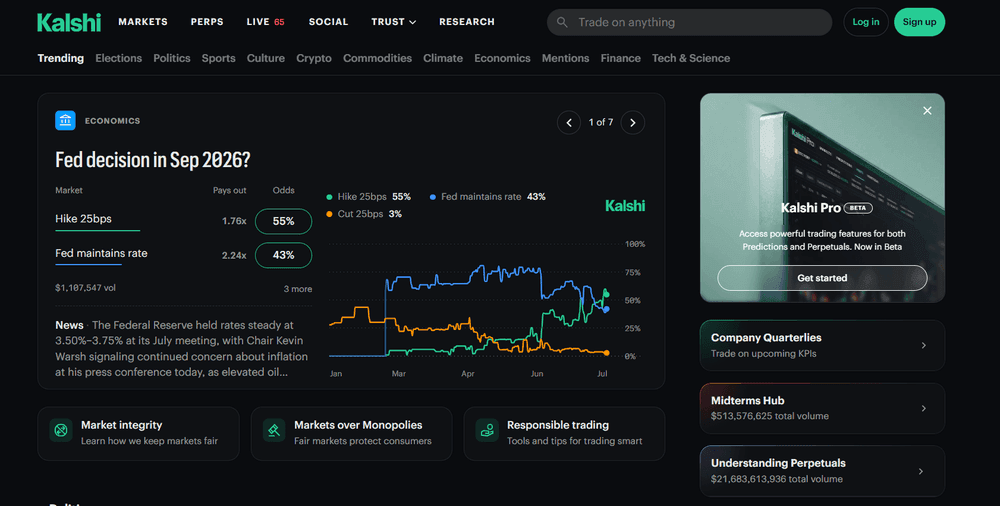
Task: Select the Mentions category tab
Action: pos(566,58)
